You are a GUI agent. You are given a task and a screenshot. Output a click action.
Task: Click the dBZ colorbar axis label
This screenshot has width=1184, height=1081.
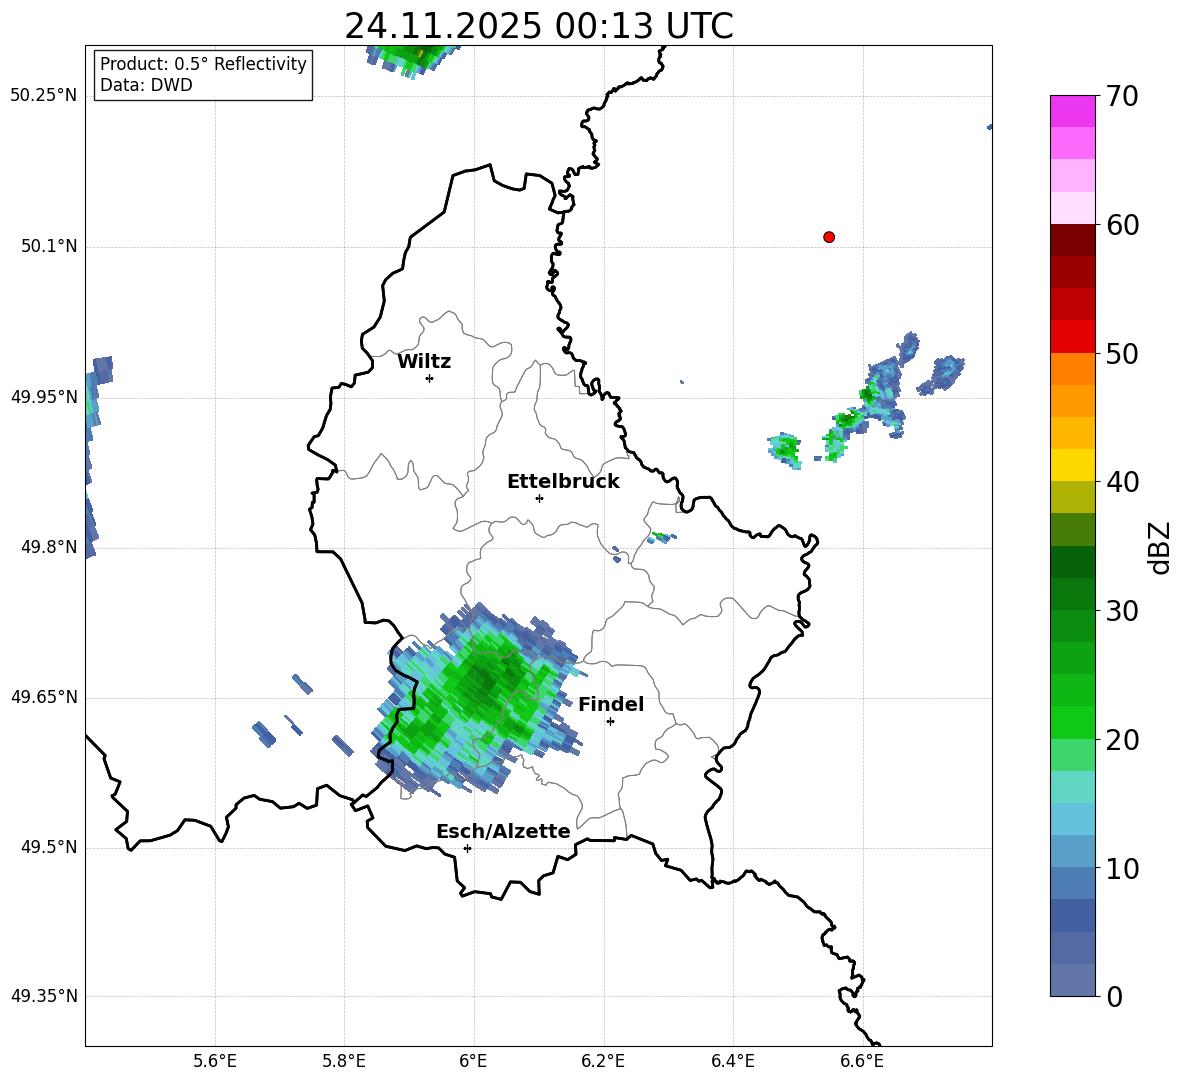(x=1161, y=547)
